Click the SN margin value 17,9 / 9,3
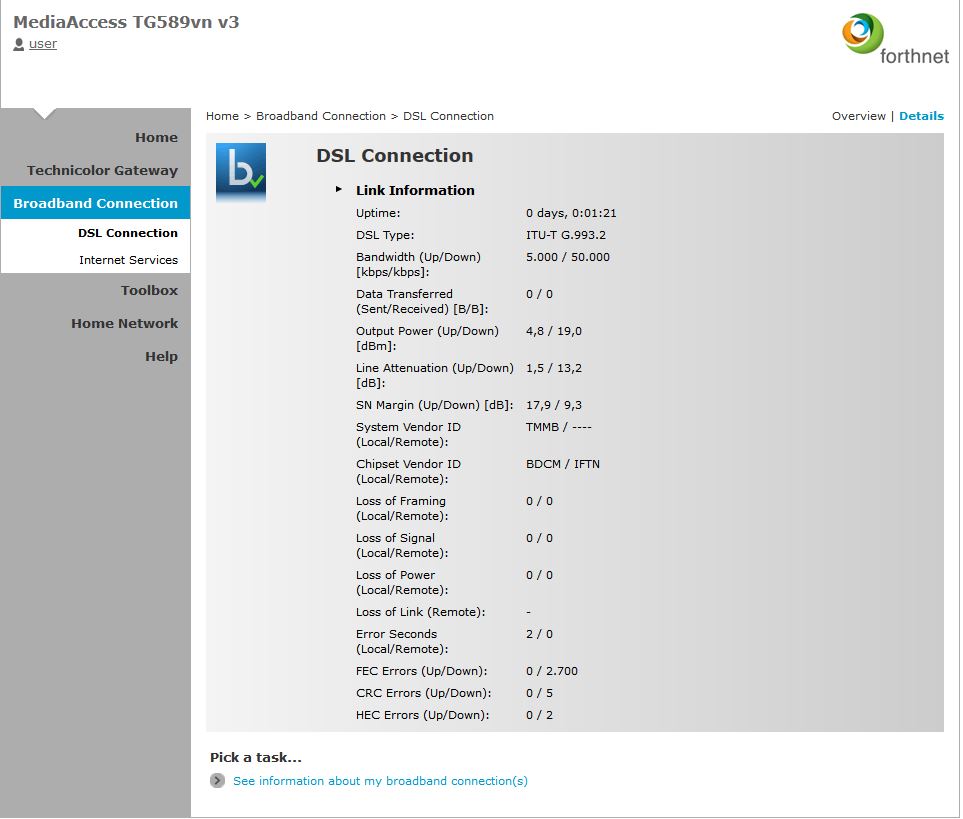 554,405
